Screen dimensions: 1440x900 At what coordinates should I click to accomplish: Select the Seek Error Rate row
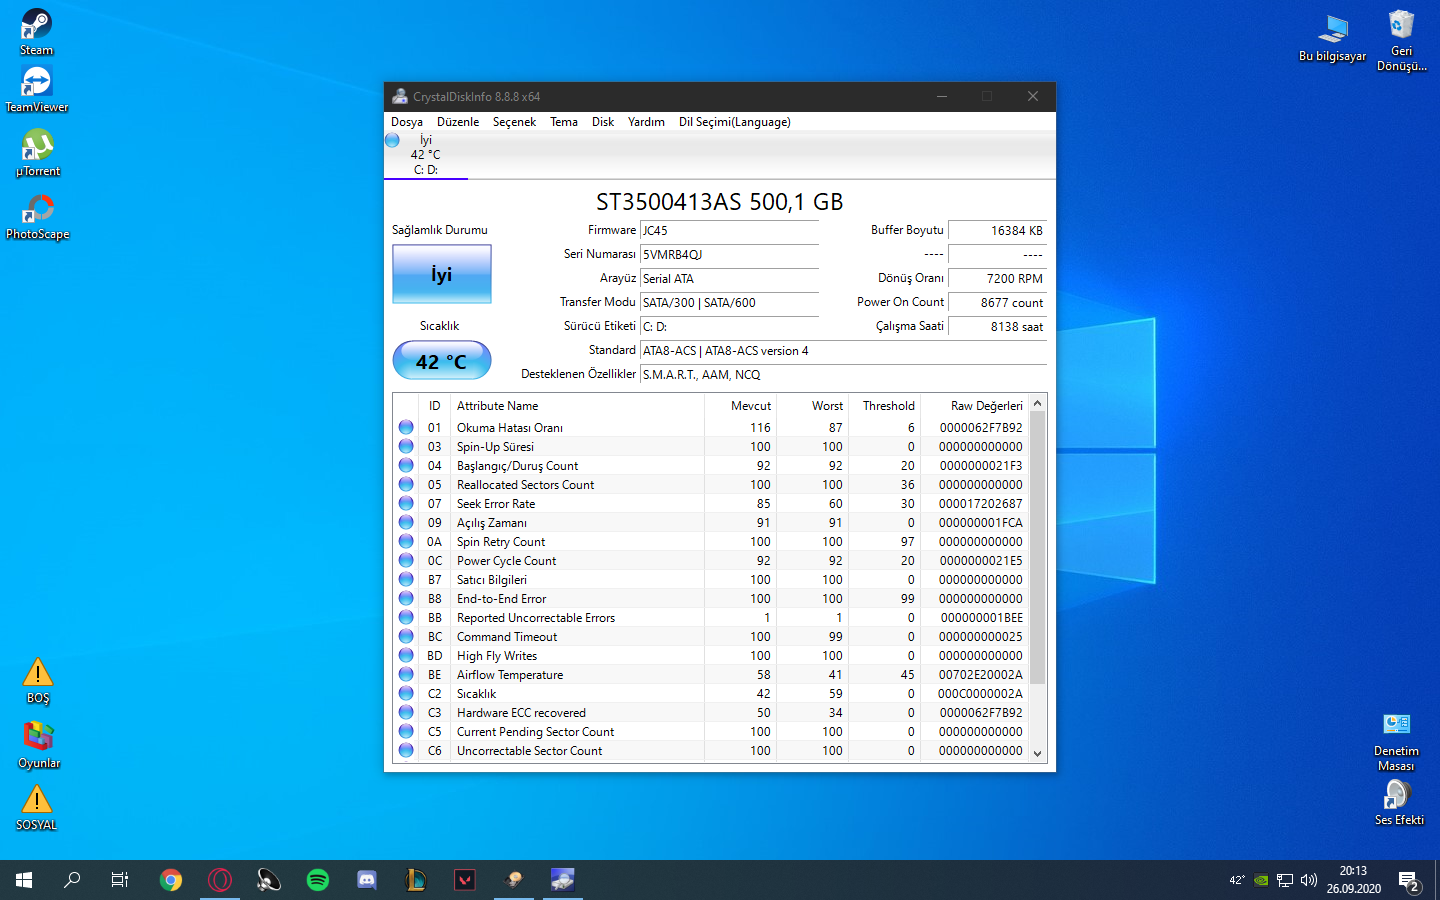click(x=711, y=503)
